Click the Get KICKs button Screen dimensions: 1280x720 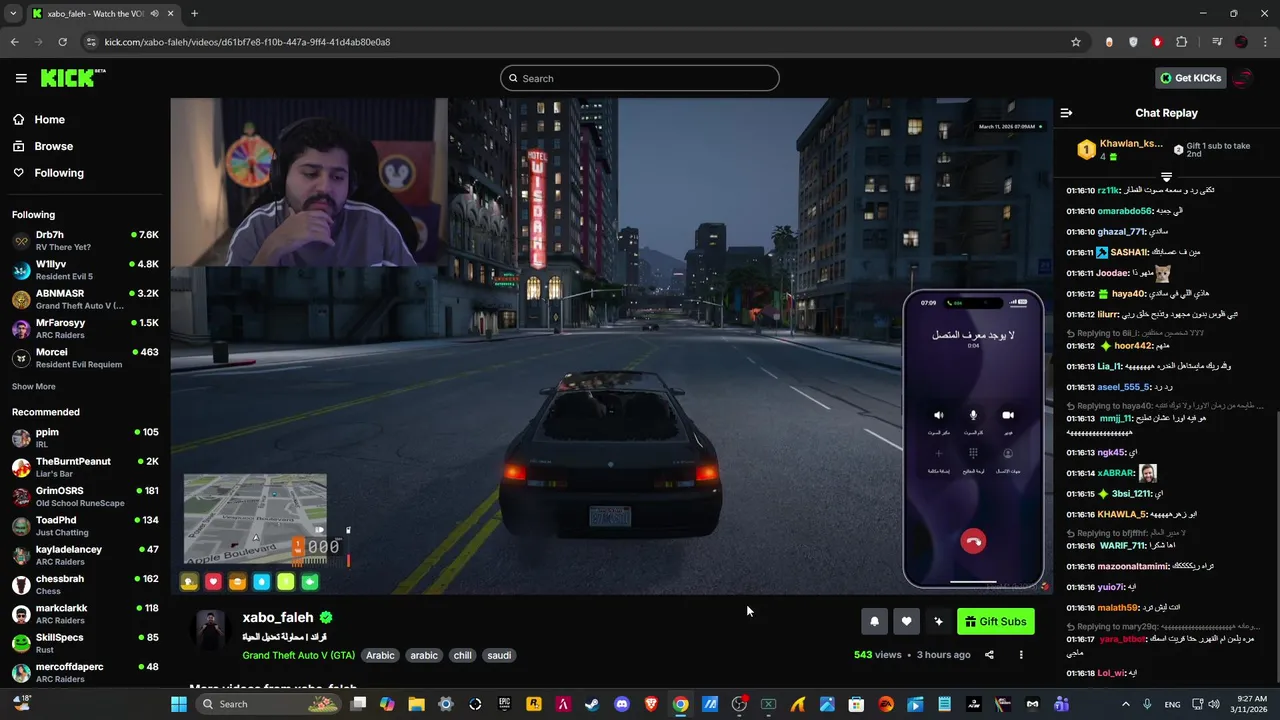tap(1190, 78)
